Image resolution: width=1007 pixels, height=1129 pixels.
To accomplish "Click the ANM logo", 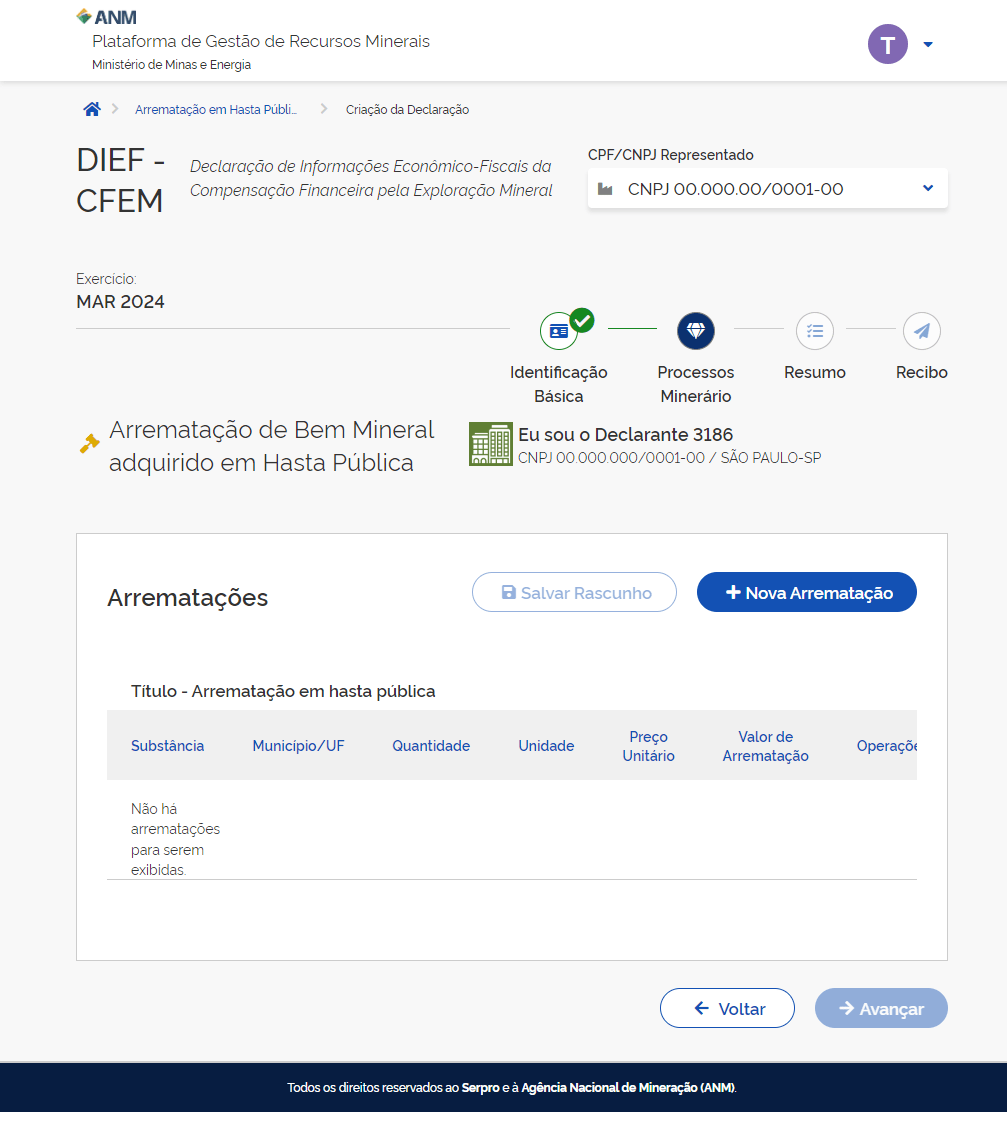I will click(x=107, y=17).
